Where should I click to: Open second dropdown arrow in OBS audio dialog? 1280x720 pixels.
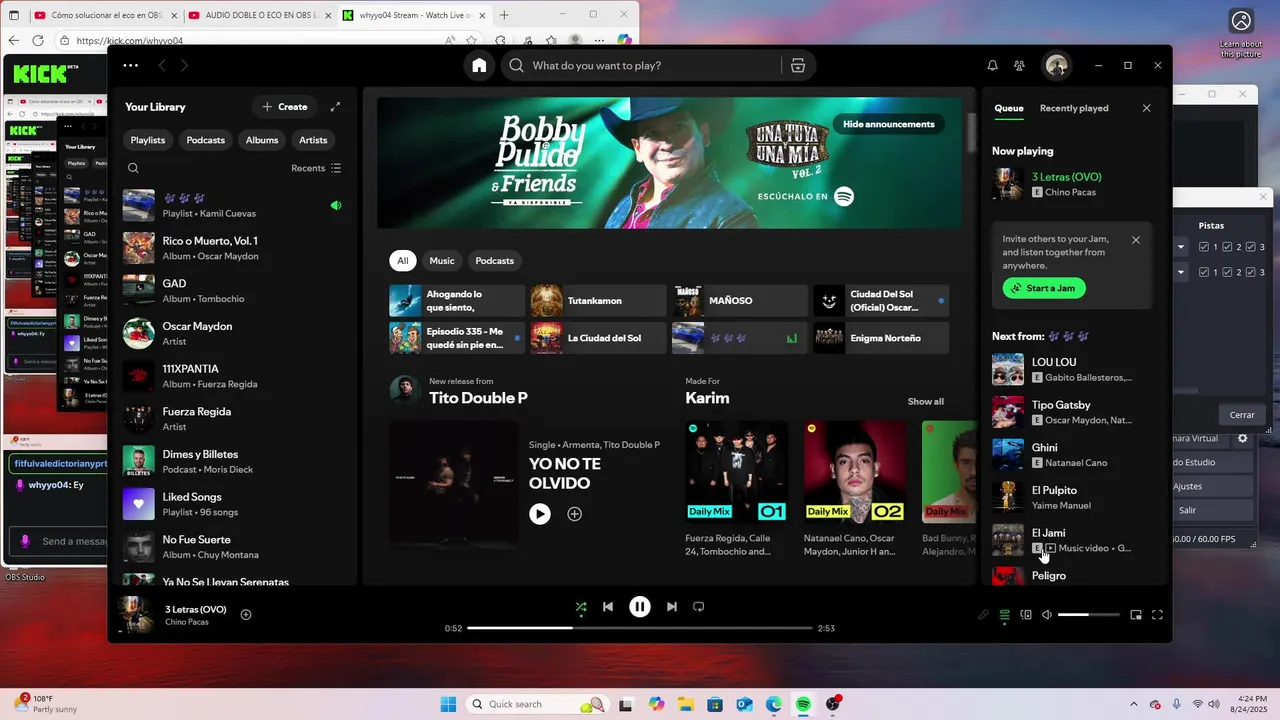click(x=1181, y=272)
